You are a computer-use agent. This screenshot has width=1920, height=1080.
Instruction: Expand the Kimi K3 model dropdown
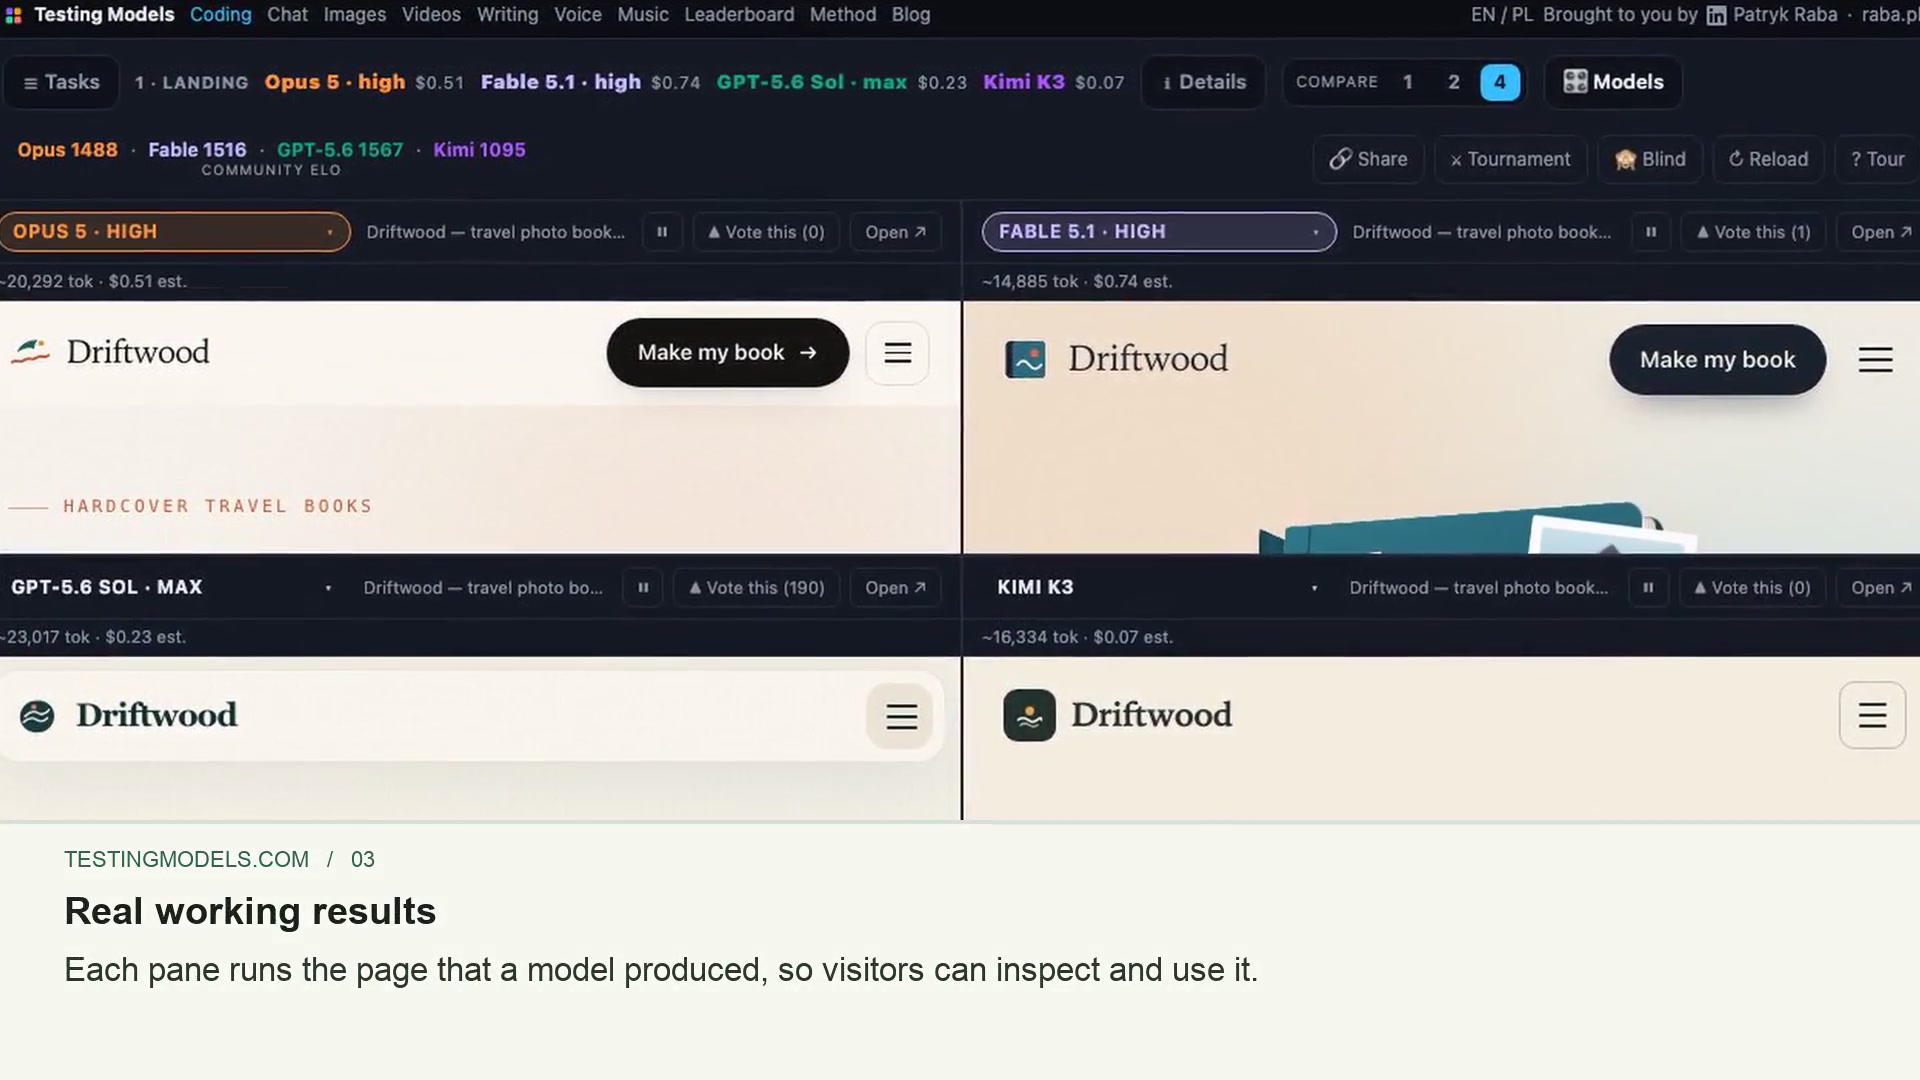point(1158,588)
